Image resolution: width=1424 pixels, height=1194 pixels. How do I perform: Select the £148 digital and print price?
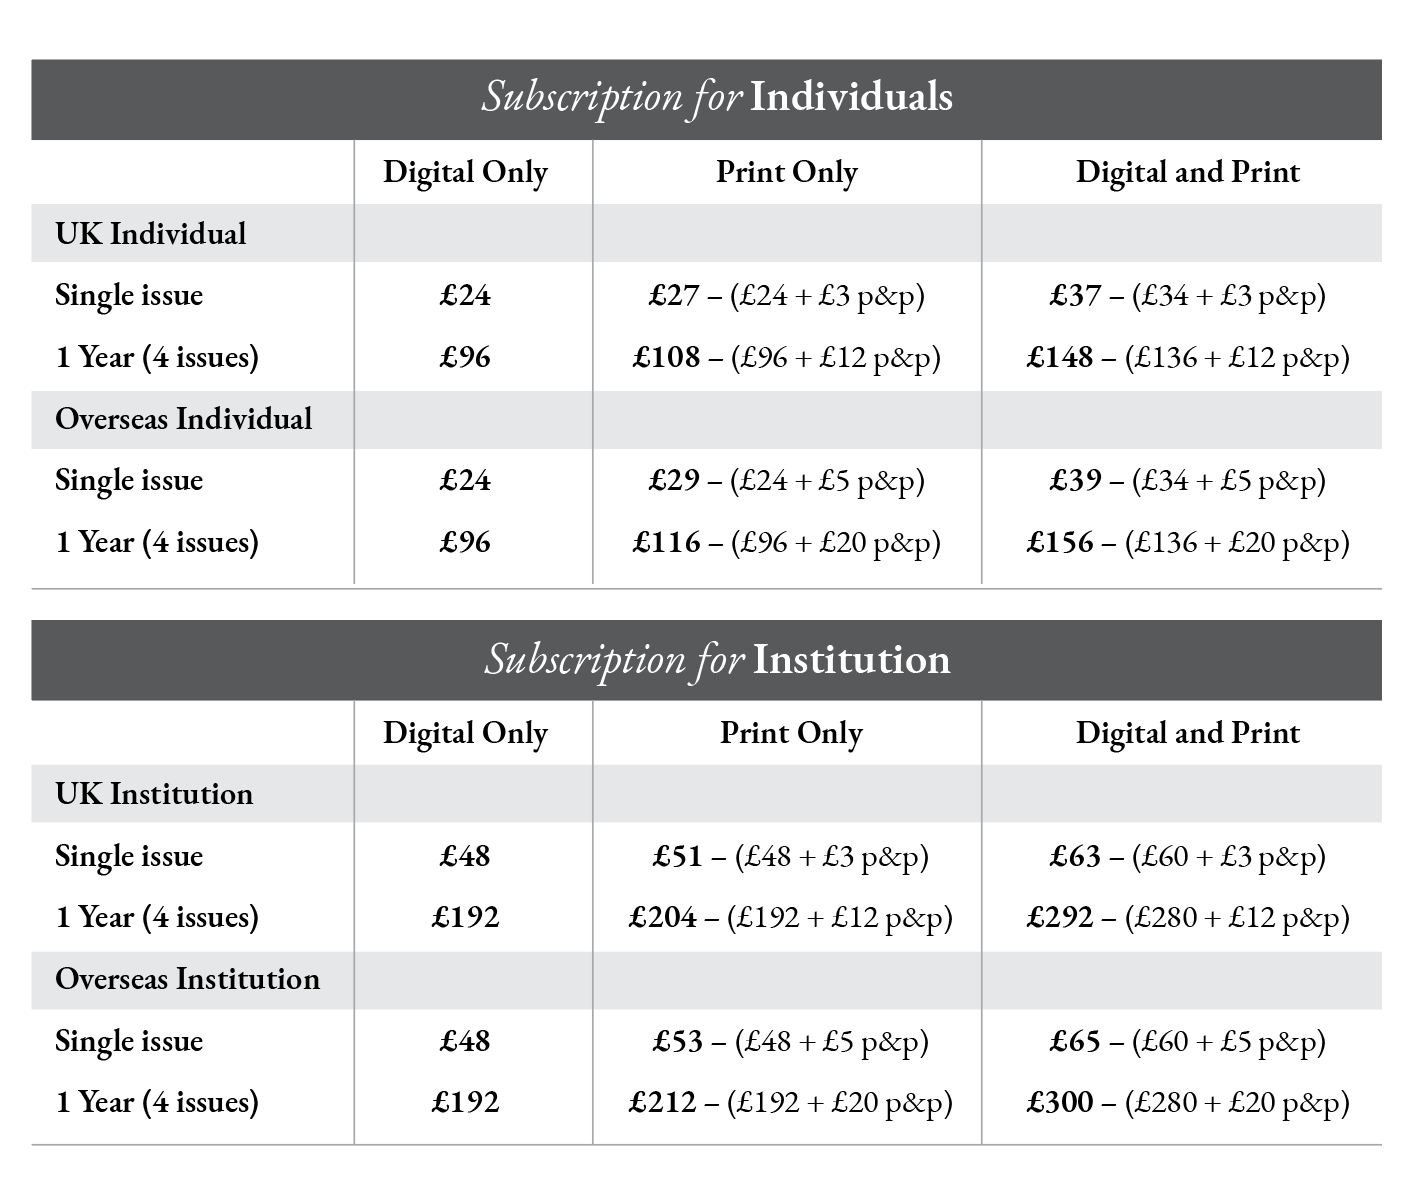coord(1060,357)
